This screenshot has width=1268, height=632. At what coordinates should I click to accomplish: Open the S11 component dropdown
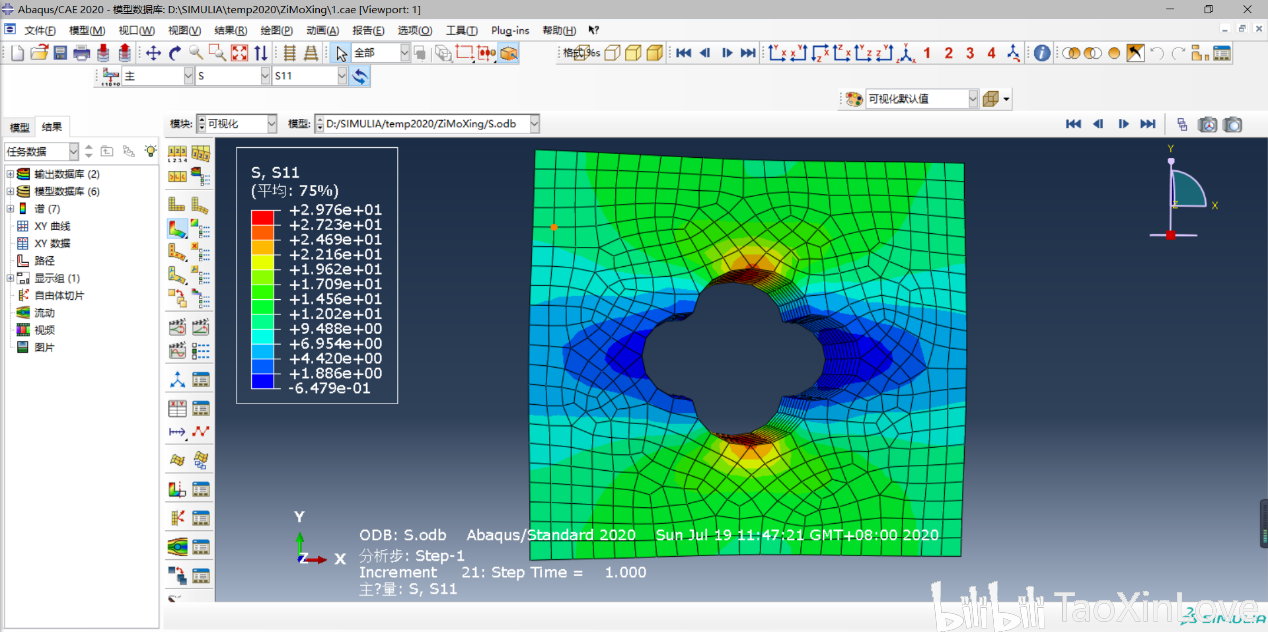pyautogui.click(x=341, y=76)
